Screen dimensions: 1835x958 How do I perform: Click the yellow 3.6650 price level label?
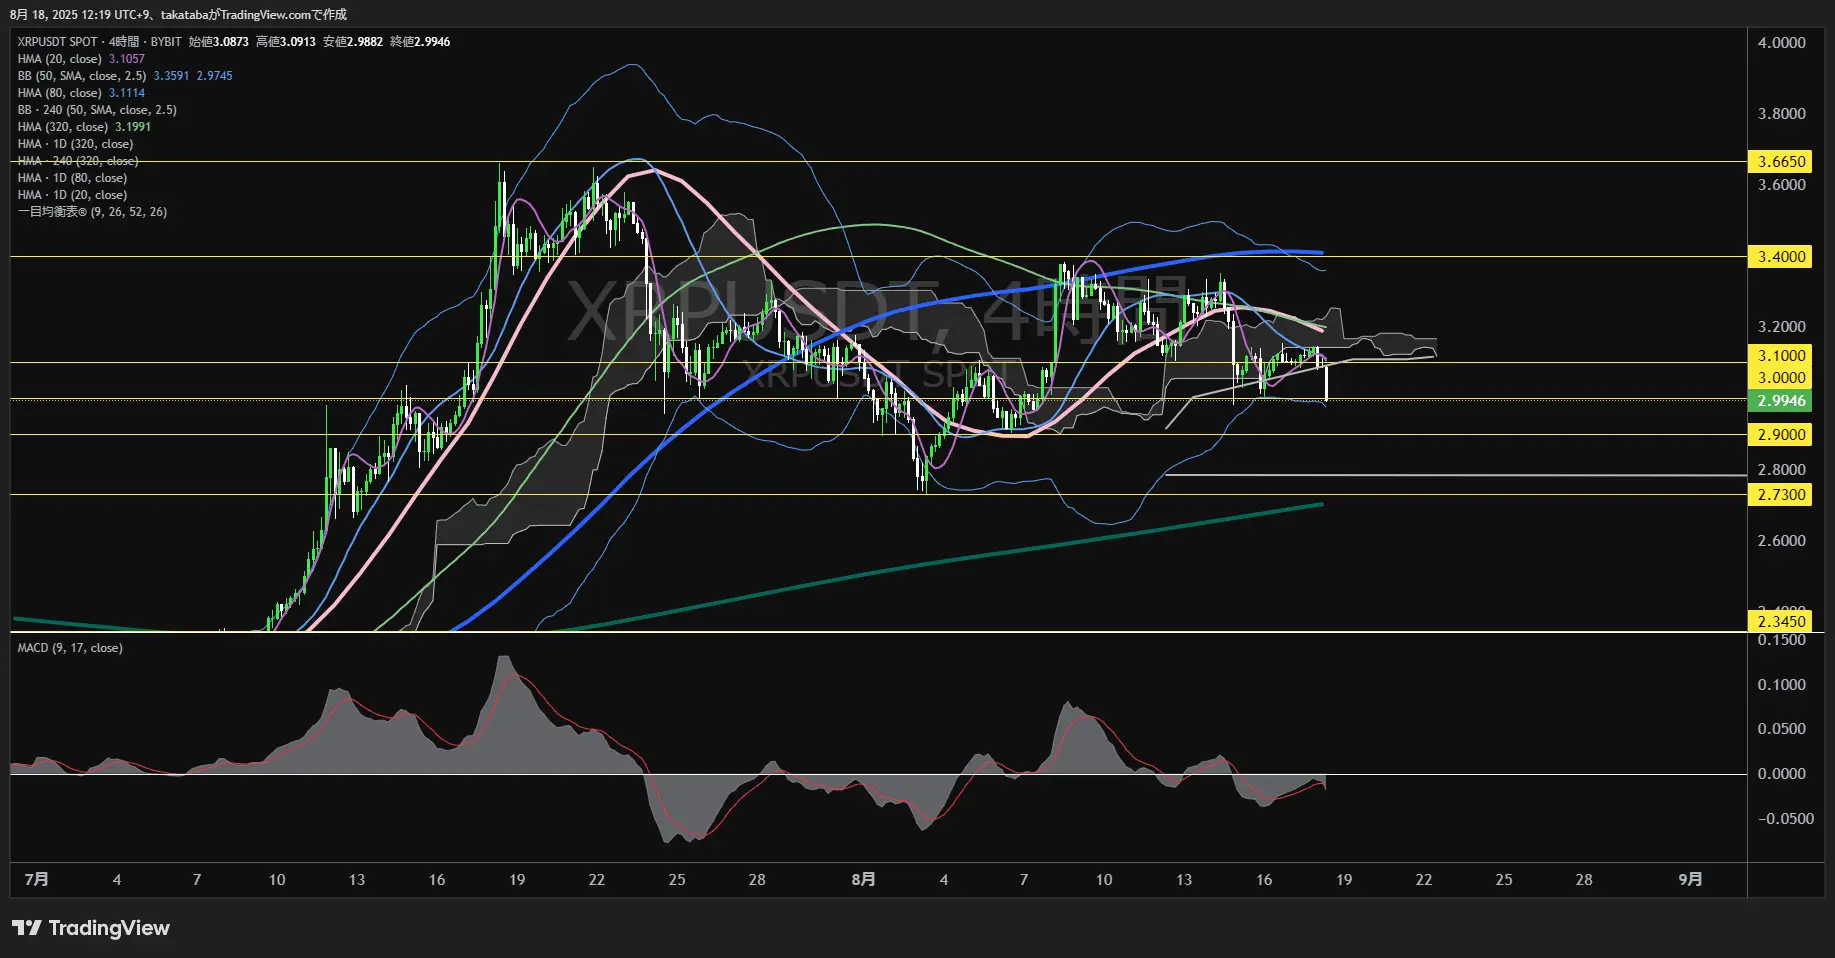[1780, 161]
